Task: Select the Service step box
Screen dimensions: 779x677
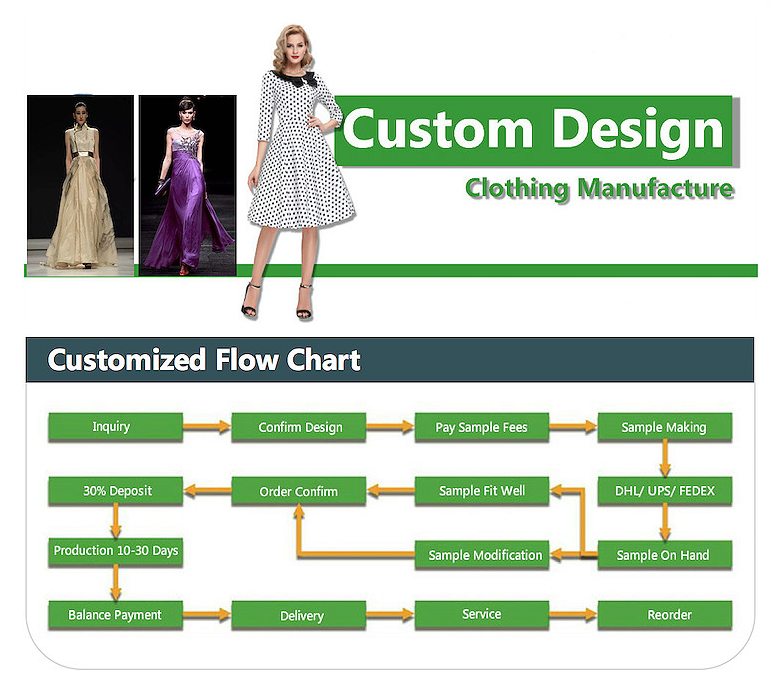Action: pos(482,615)
